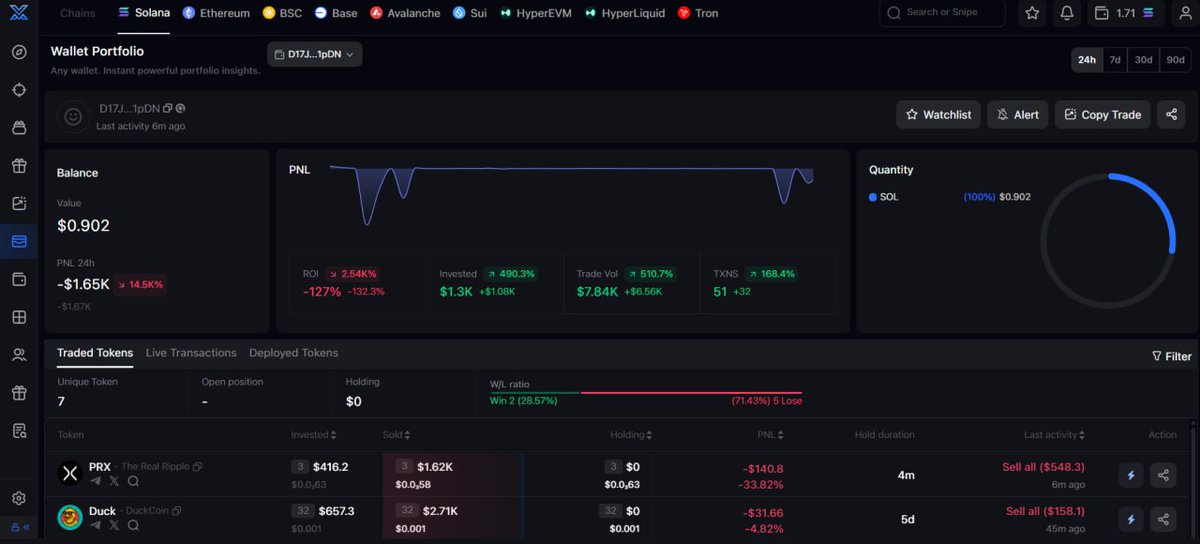
Task: Open PRX search icon
Action: point(132,481)
